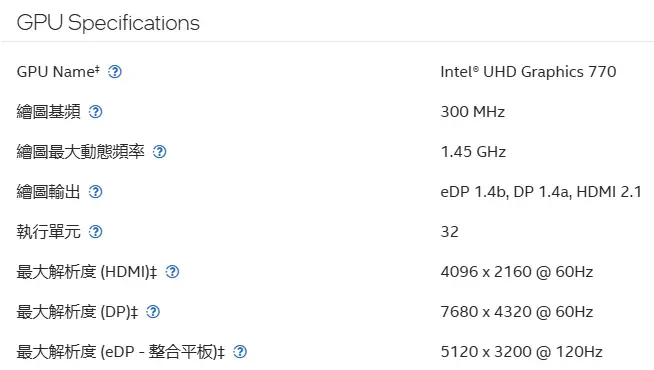Open help tooltip for 繪圖基頻
The height and width of the screenshot is (370, 654).
96,112
